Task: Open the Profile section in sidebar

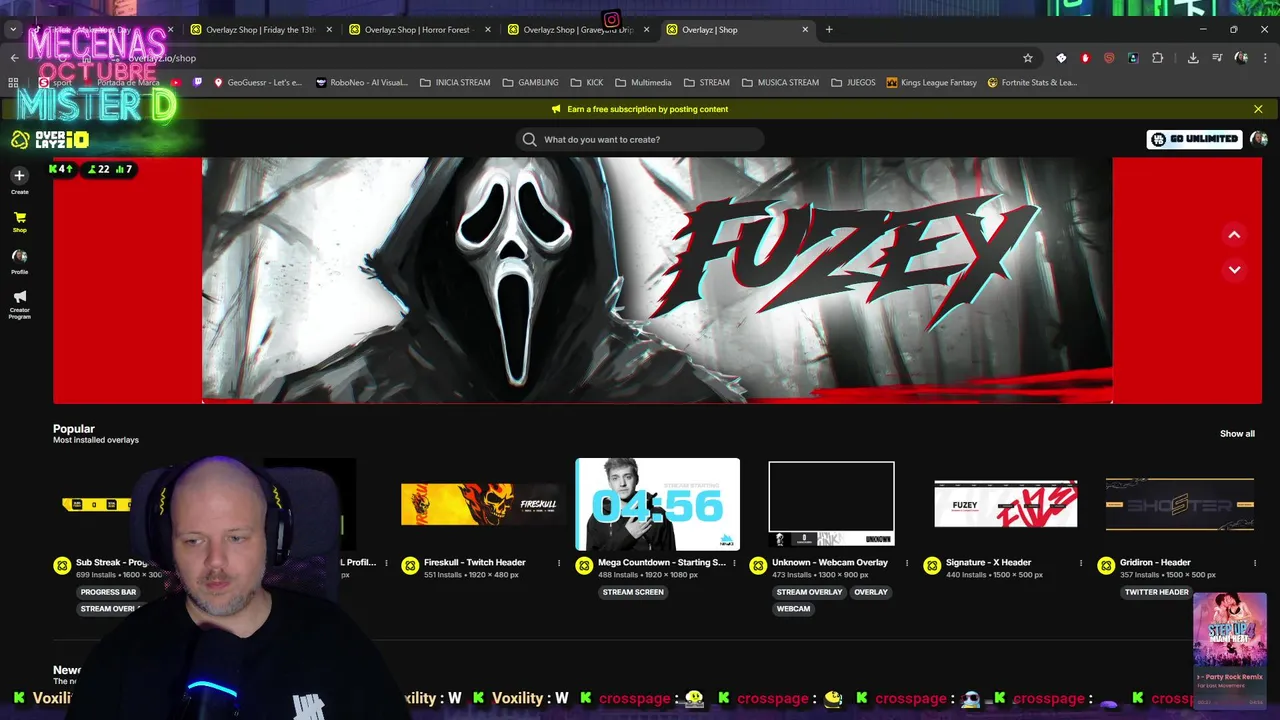Action: coord(19,262)
